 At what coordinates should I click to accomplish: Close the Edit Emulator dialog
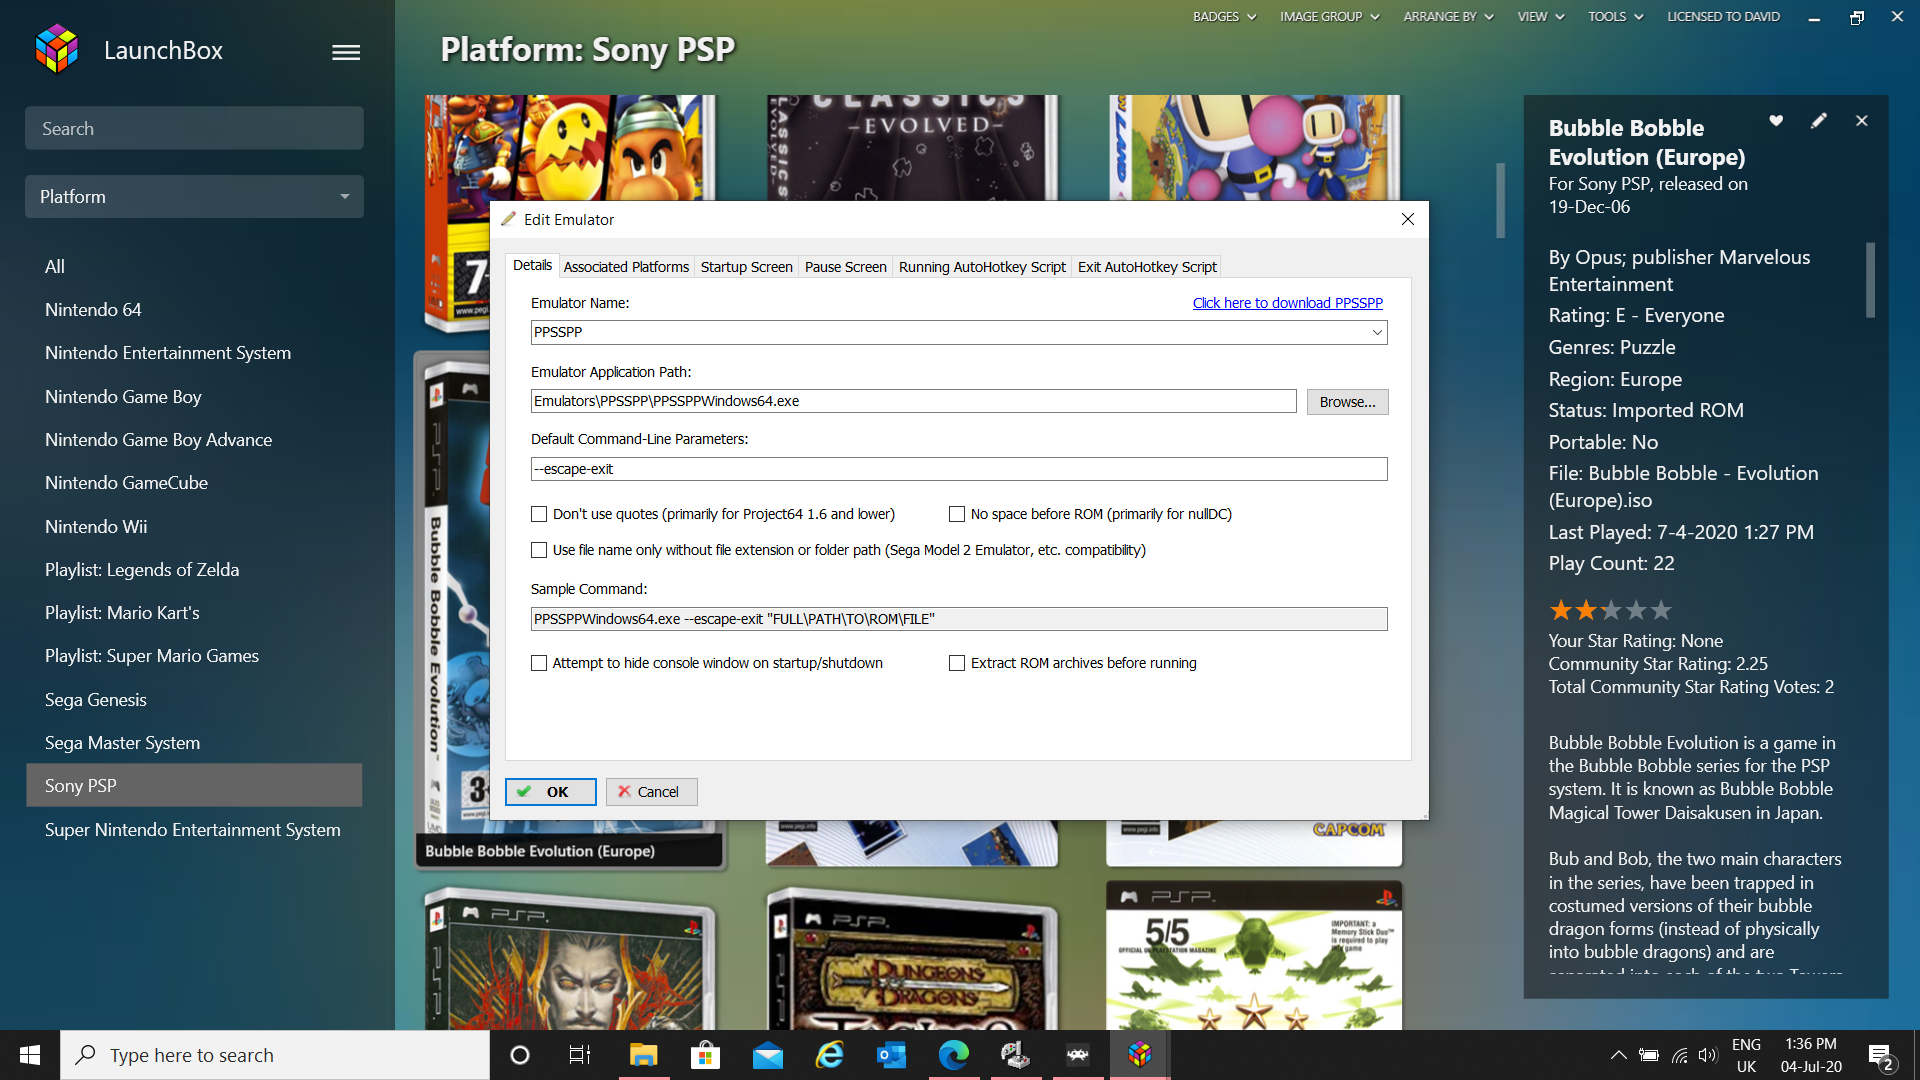click(x=1408, y=219)
